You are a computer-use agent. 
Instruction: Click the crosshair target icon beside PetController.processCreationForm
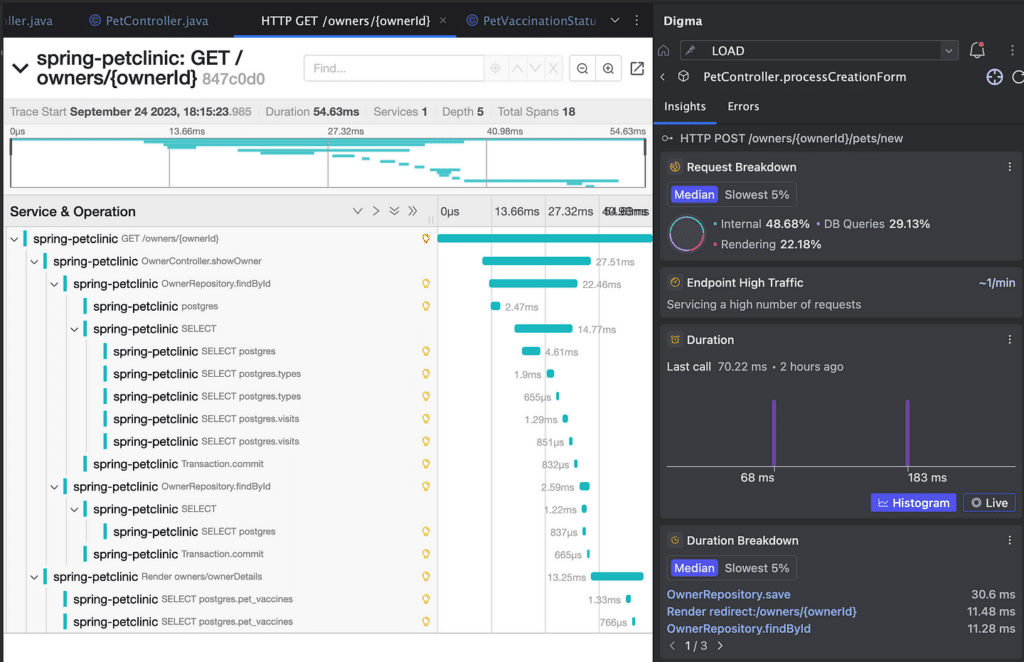(994, 77)
